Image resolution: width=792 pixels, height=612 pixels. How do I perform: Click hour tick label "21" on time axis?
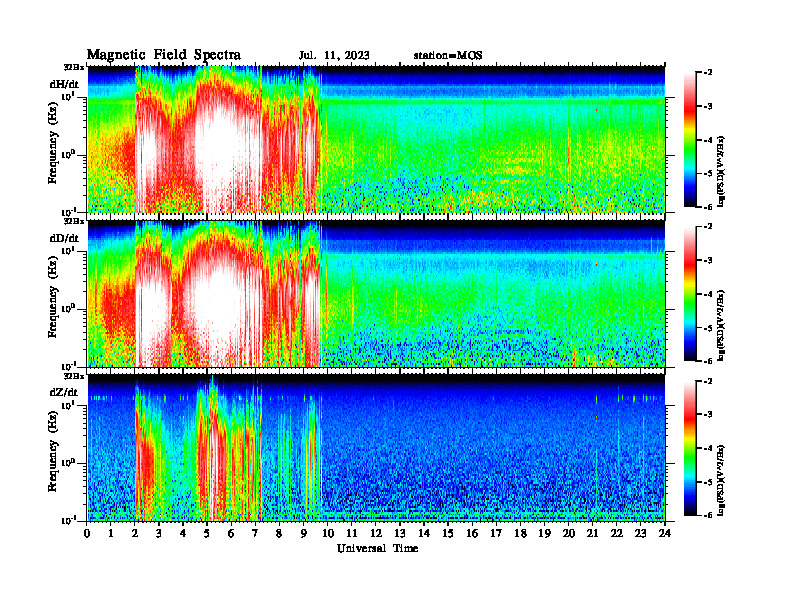point(592,533)
